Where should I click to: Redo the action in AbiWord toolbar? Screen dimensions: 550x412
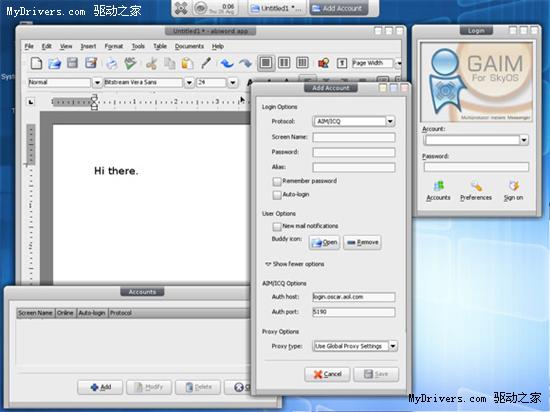[x=246, y=63]
